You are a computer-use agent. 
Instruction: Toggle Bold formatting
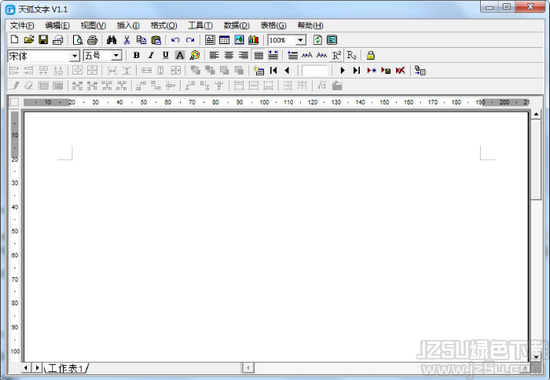136,55
